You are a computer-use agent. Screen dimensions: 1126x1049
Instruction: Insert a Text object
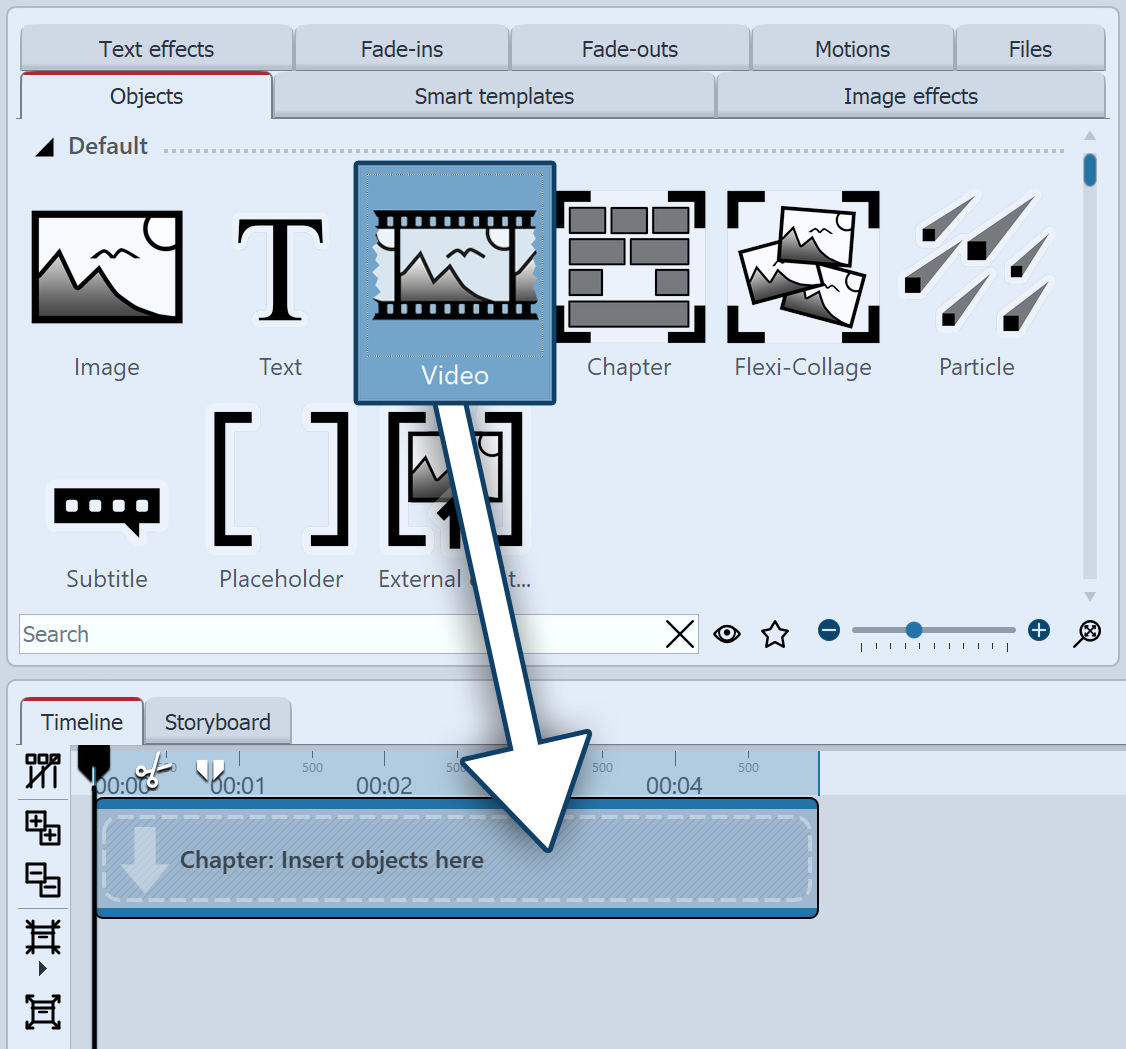(x=281, y=267)
